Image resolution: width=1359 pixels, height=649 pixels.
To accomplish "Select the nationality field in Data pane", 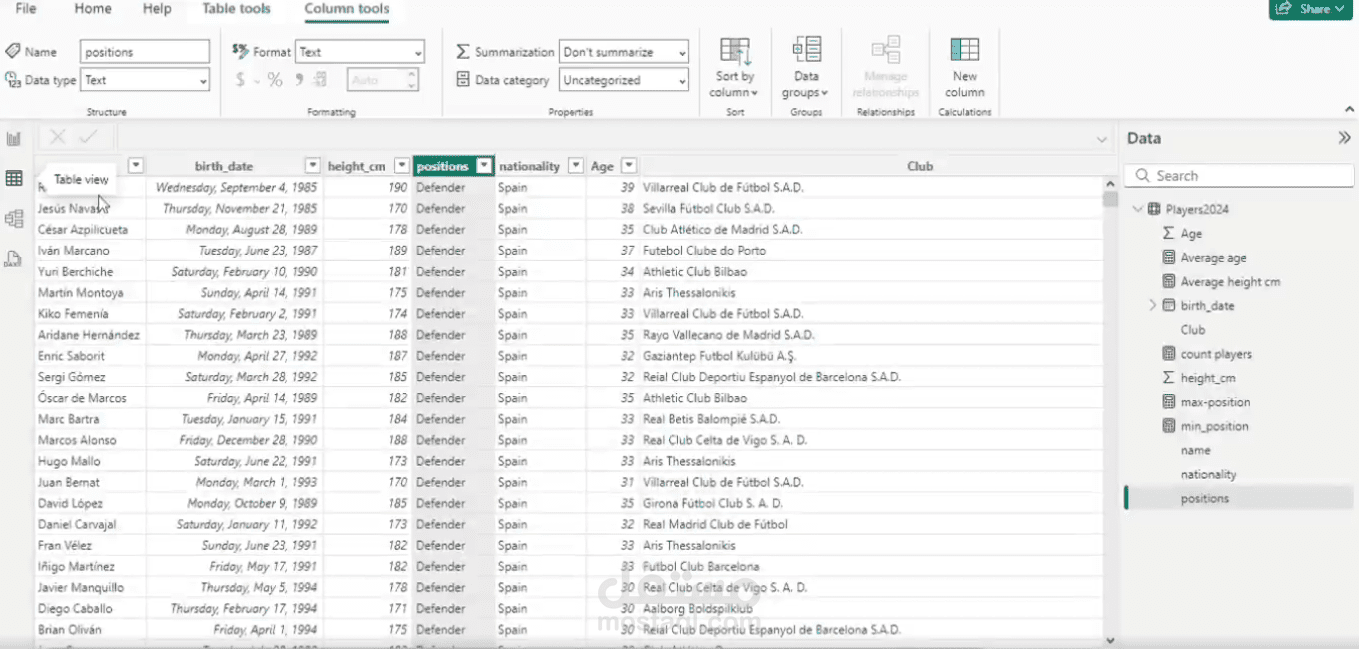I will point(1208,474).
